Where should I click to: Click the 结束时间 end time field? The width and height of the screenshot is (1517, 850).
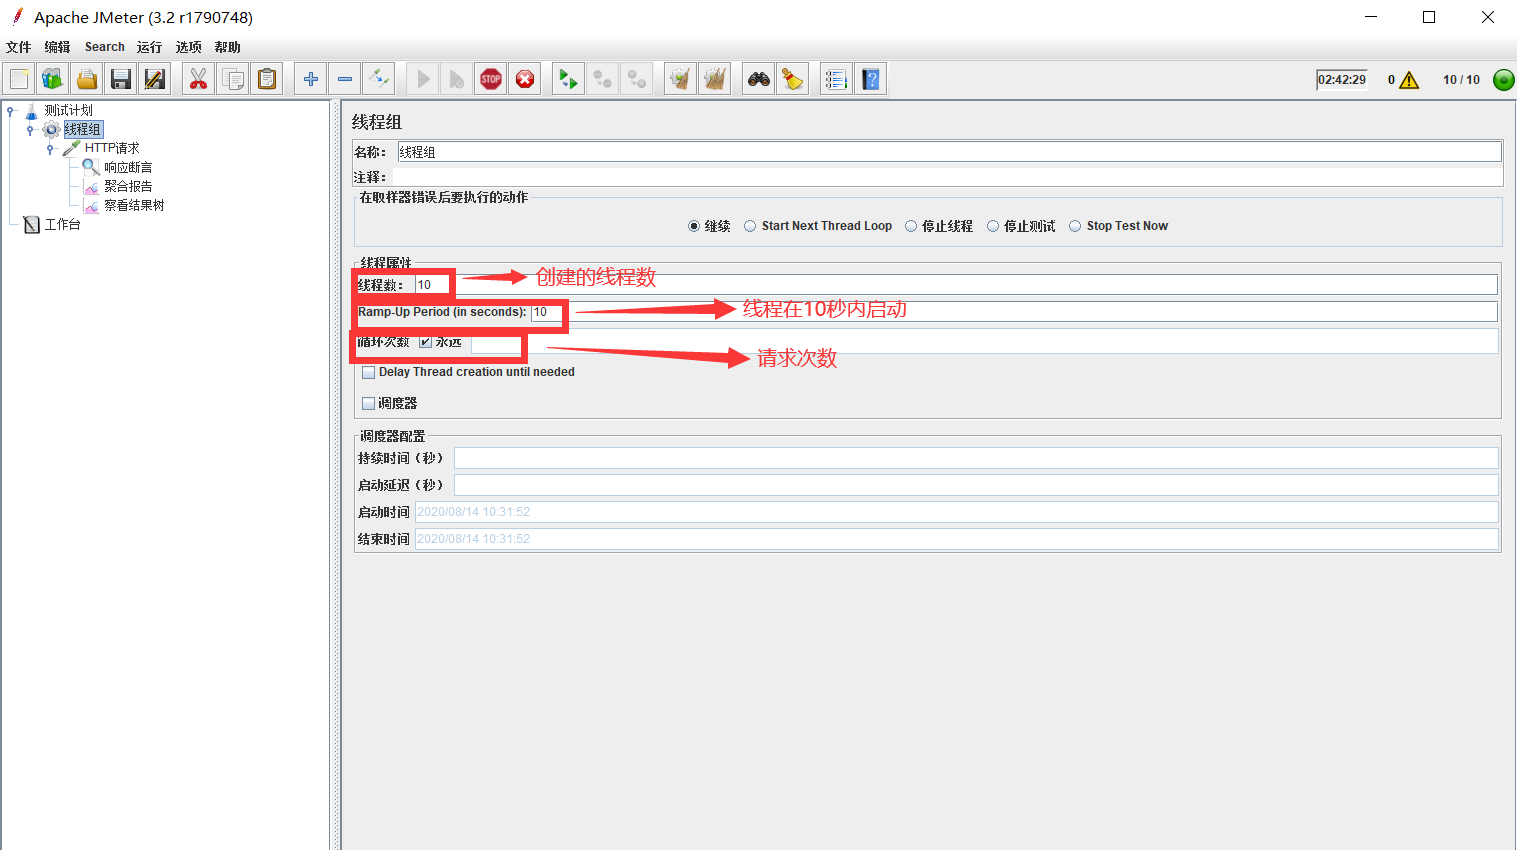(956, 539)
